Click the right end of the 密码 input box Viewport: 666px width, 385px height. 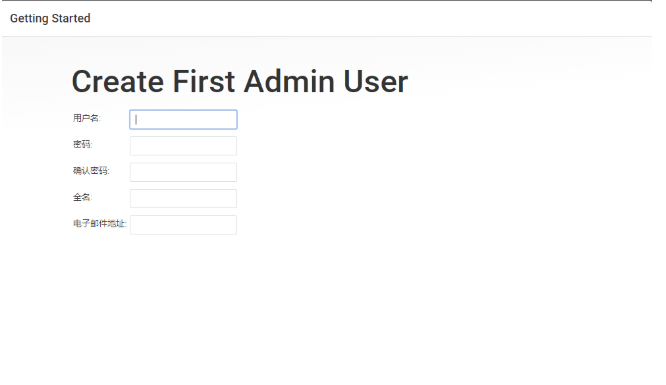pyautogui.click(x=231, y=146)
